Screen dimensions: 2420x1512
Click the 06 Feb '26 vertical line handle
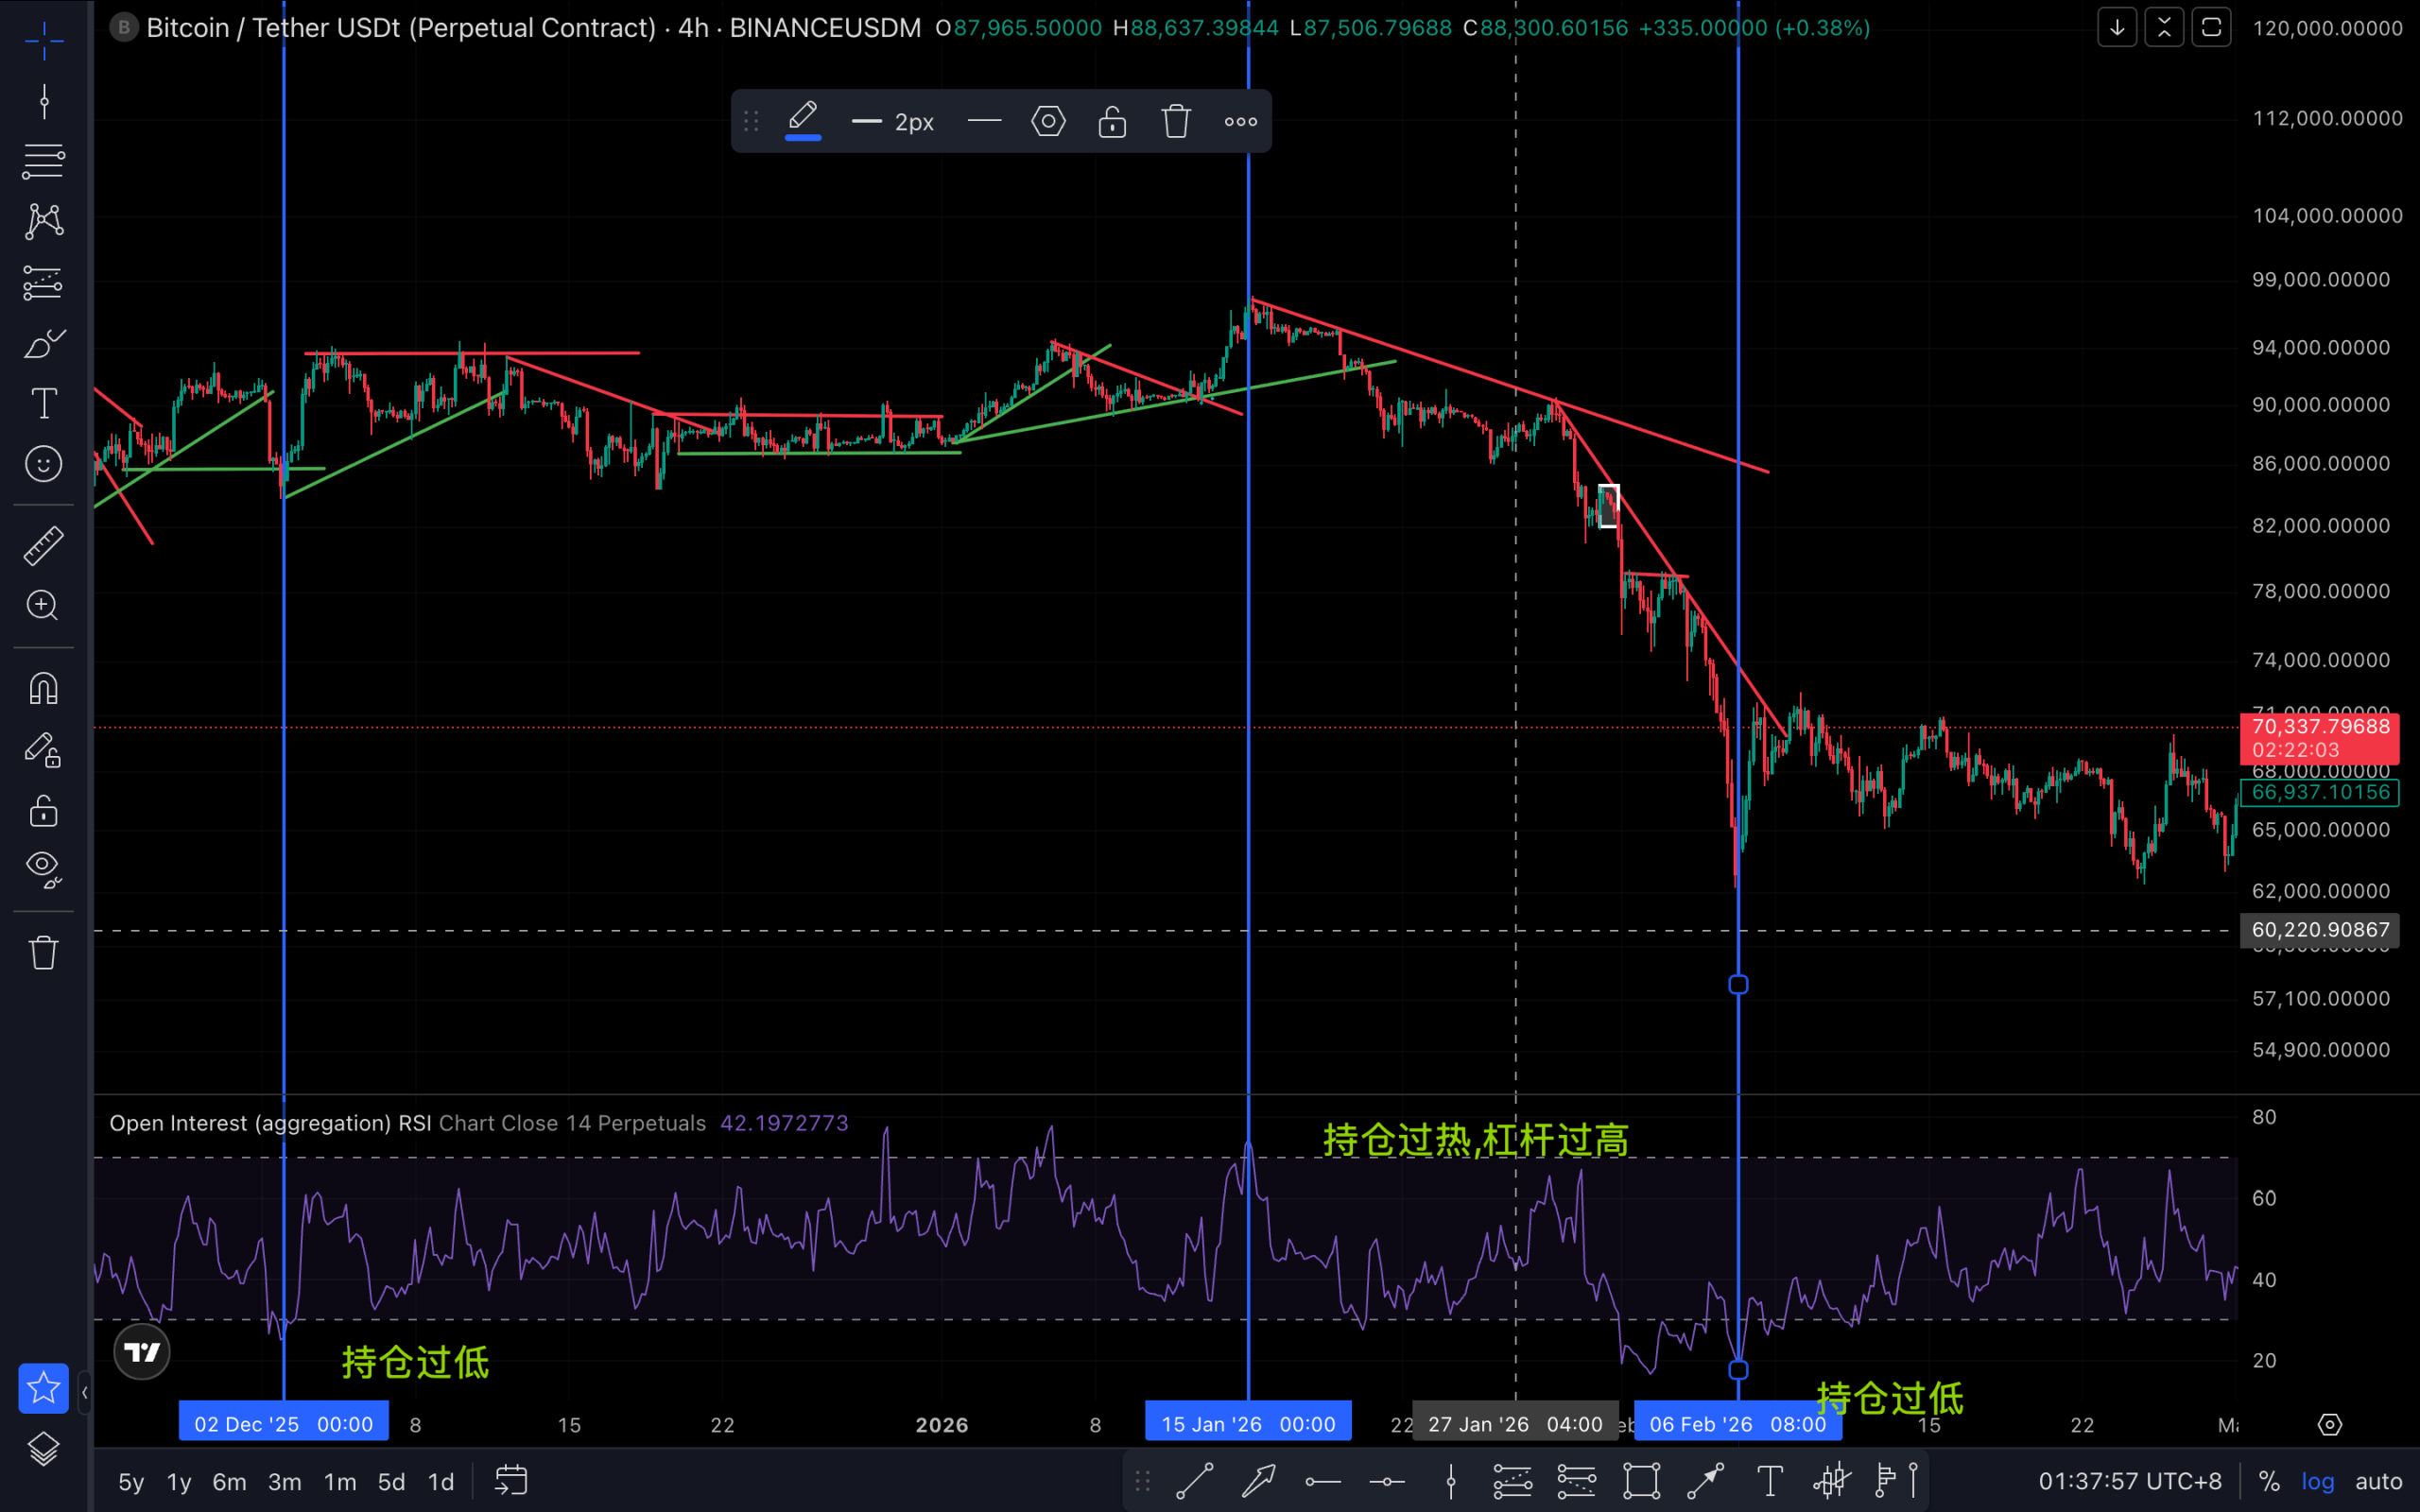tap(1738, 985)
